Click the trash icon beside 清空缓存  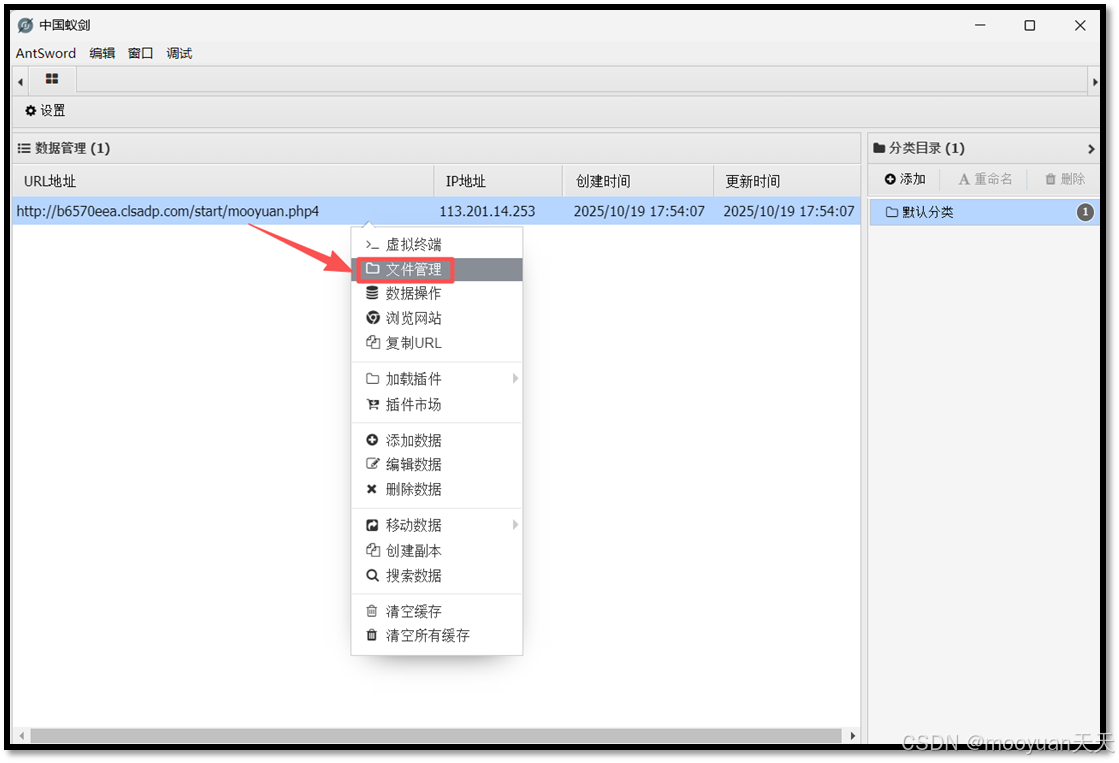(372, 611)
